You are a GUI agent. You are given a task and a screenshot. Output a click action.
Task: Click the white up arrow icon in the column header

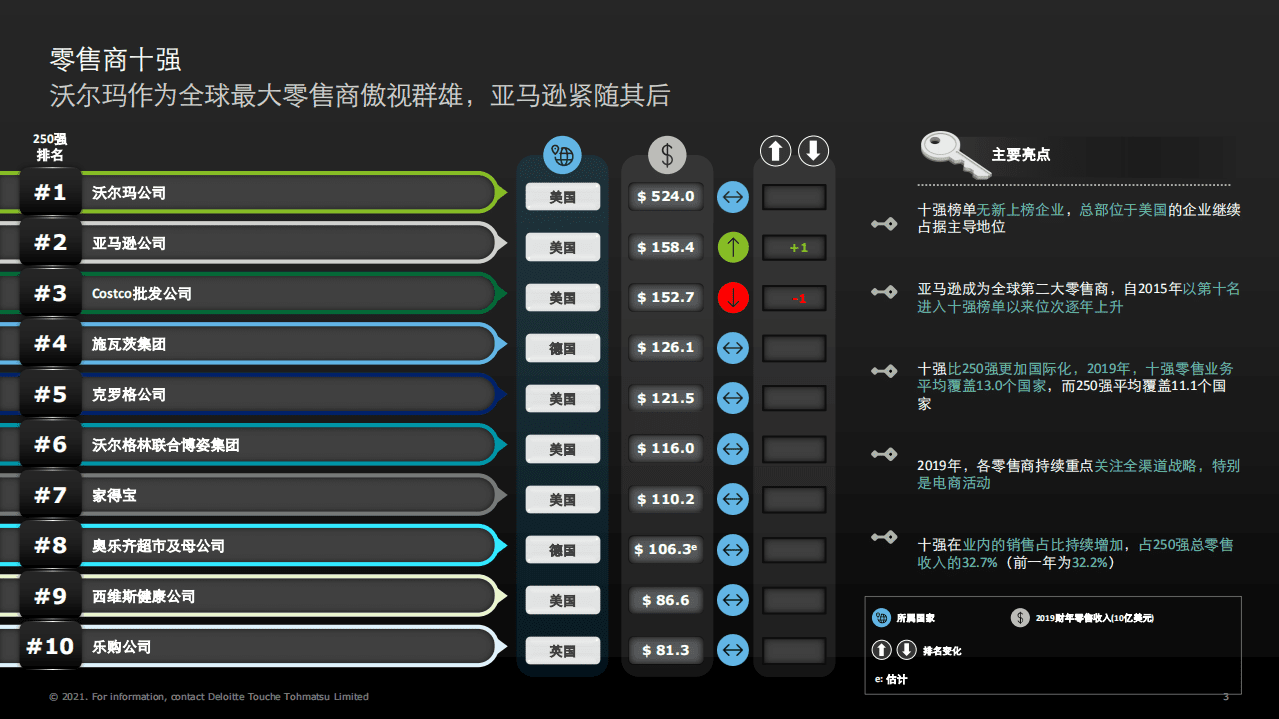coord(776,151)
